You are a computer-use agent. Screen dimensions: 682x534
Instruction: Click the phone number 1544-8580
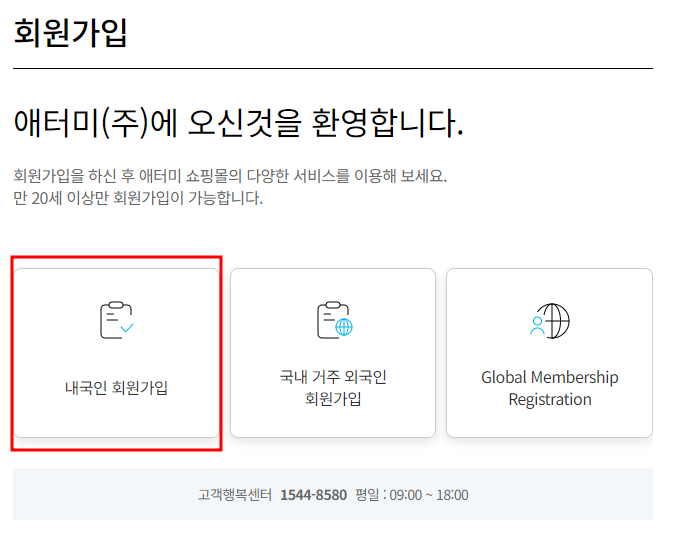pos(314,495)
